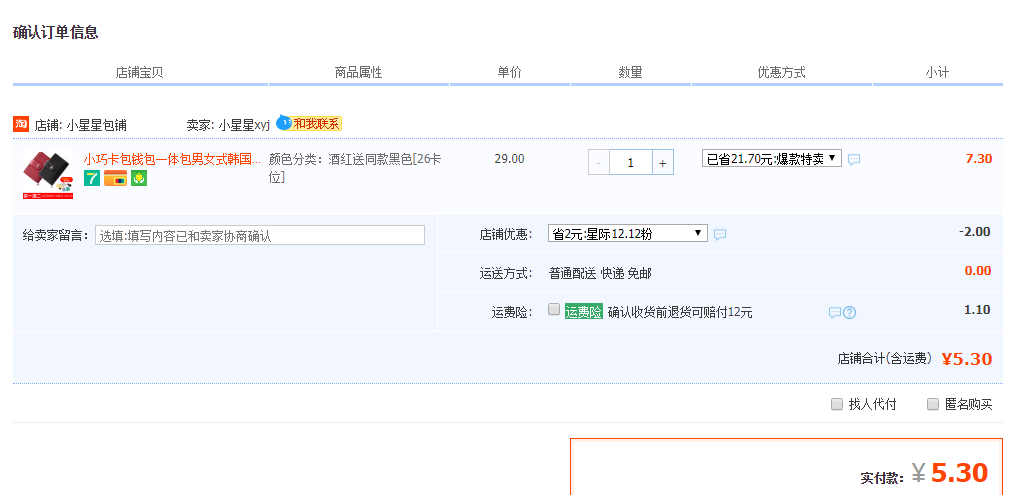Click the insurance price 1.10
The height and width of the screenshot is (495, 1029).
(977, 310)
